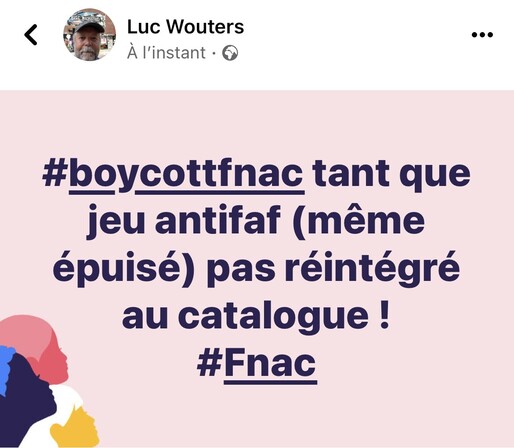This screenshot has width=514, height=448.
Task: Open the three-dot post options menu
Action: point(482,34)
